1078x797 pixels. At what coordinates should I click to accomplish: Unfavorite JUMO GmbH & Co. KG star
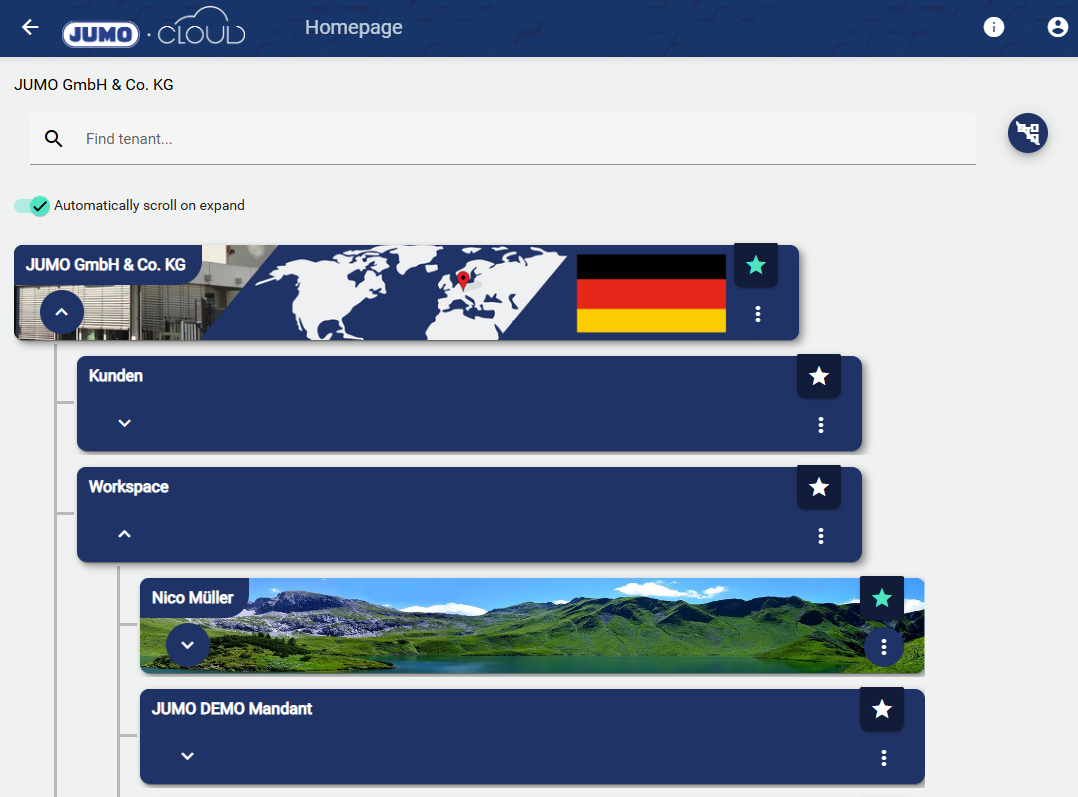click(x=756, y=265)
